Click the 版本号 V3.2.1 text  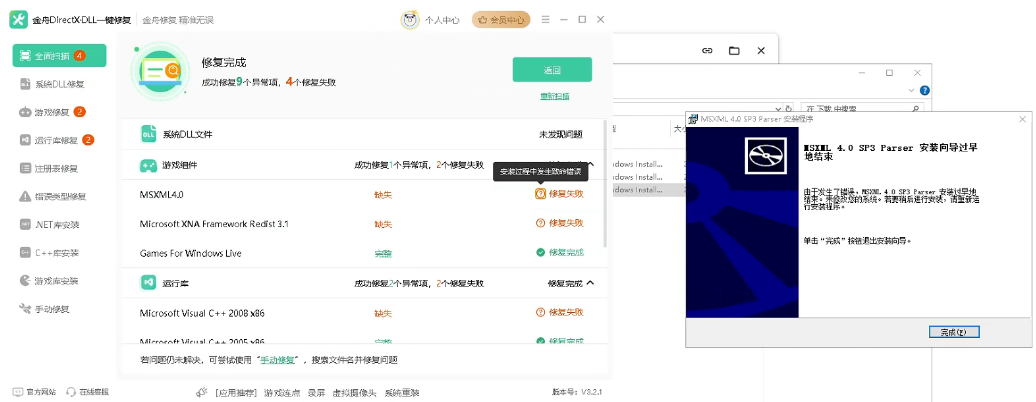(577, 392)
